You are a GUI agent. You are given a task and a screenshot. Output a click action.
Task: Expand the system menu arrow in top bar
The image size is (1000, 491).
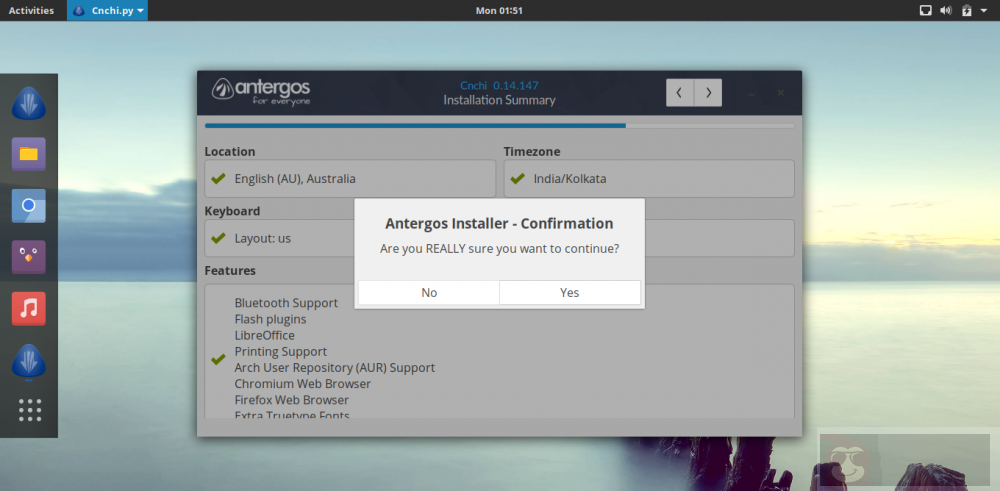pos(985,11)
